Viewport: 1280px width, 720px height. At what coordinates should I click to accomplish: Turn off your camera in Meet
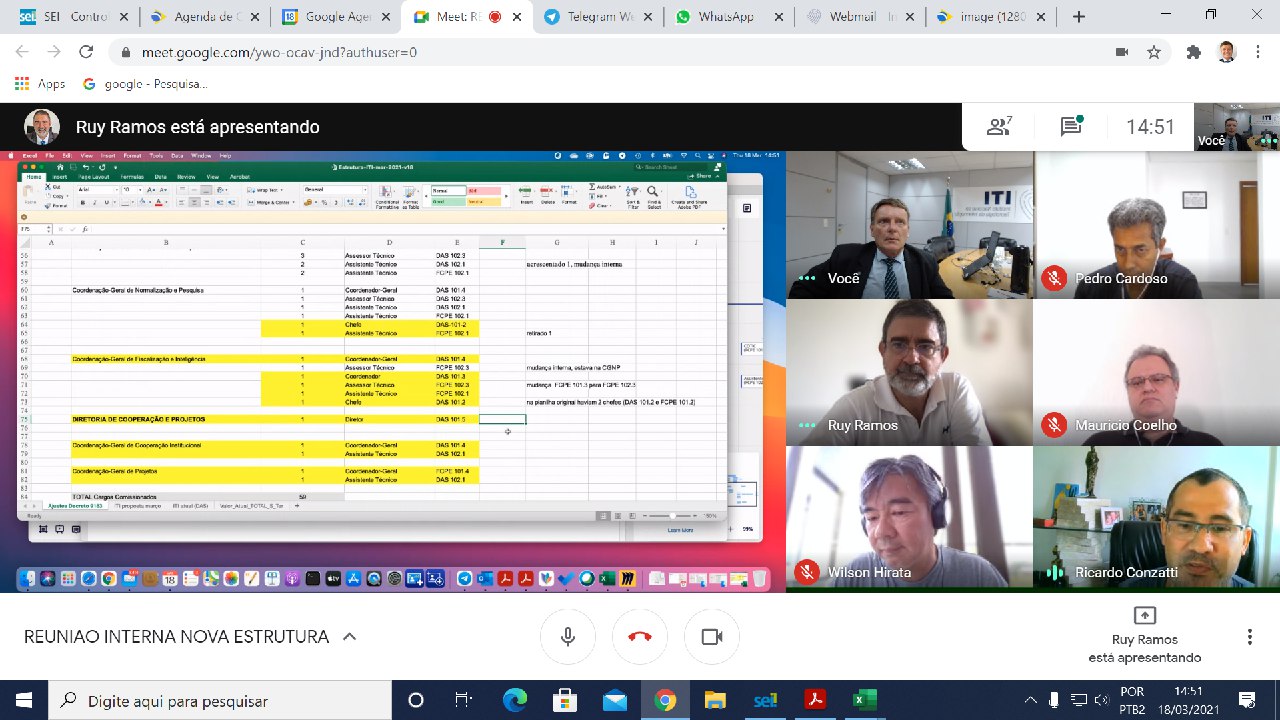coord(712,637)
